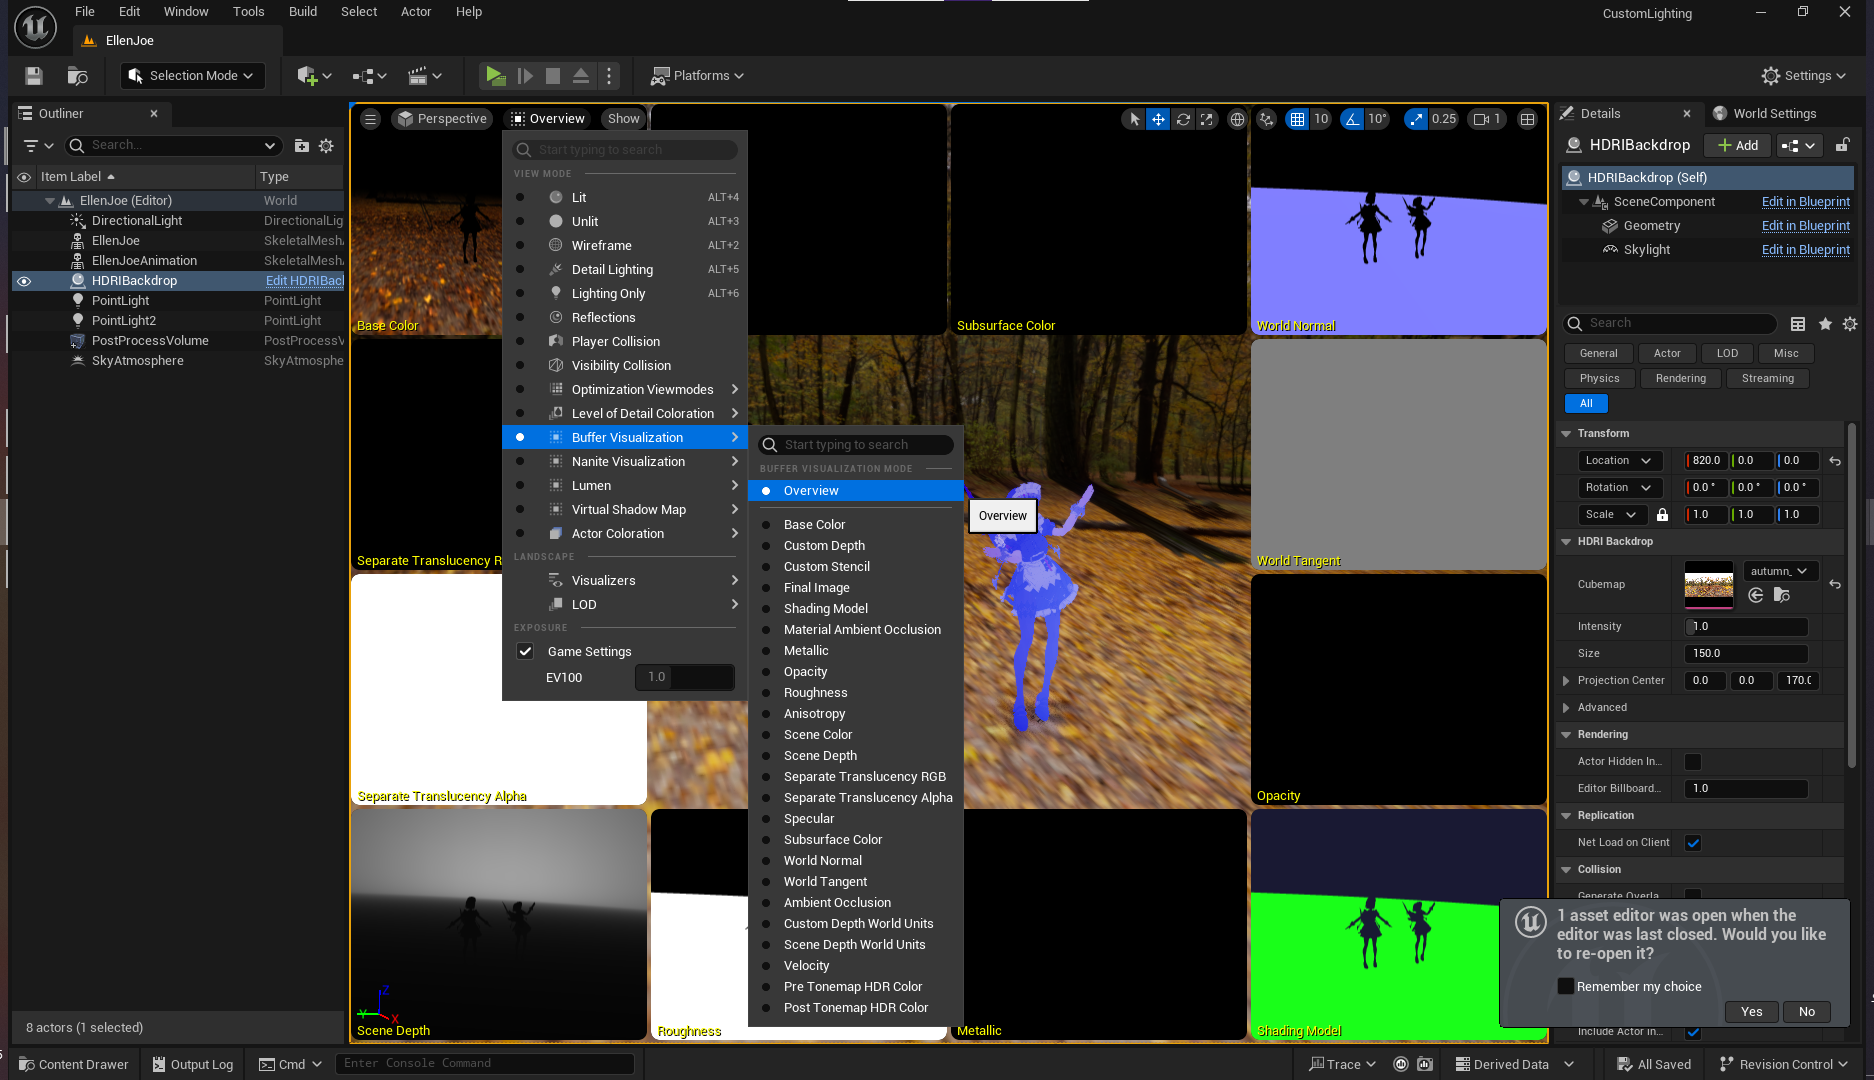The width and height of the screenshot is (1874, 1080).
Task: Open viewport layout maximize icon
Action: 1527,119
